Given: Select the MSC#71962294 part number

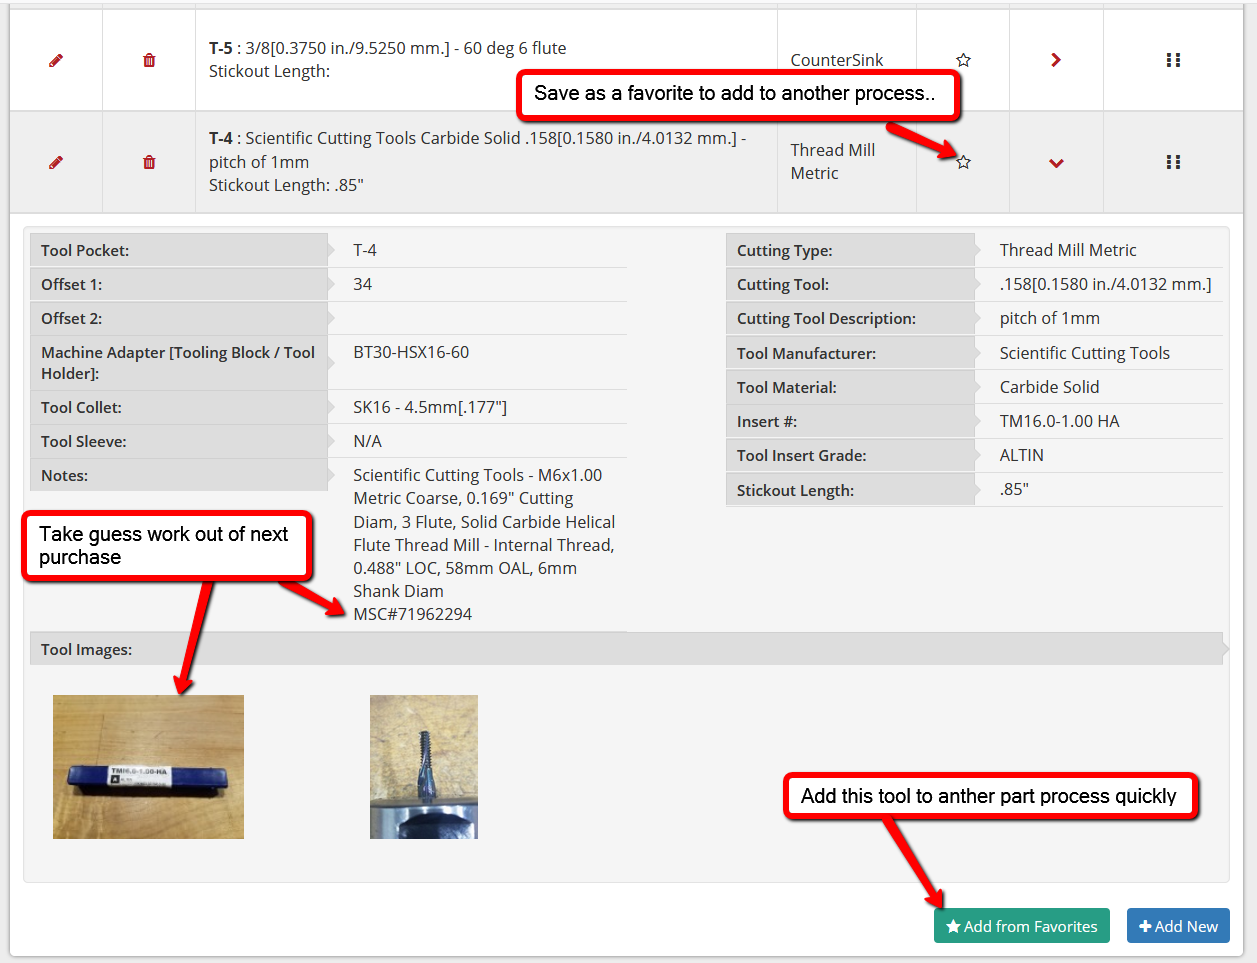Looking at the screenshot, I should (x=413, y=614).
